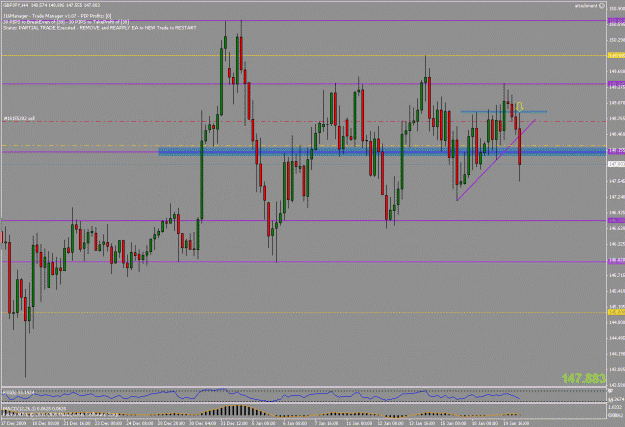Select the yellow down-arrow marker on the chart
Screen dimensions: 625x427
click(519, 106)
